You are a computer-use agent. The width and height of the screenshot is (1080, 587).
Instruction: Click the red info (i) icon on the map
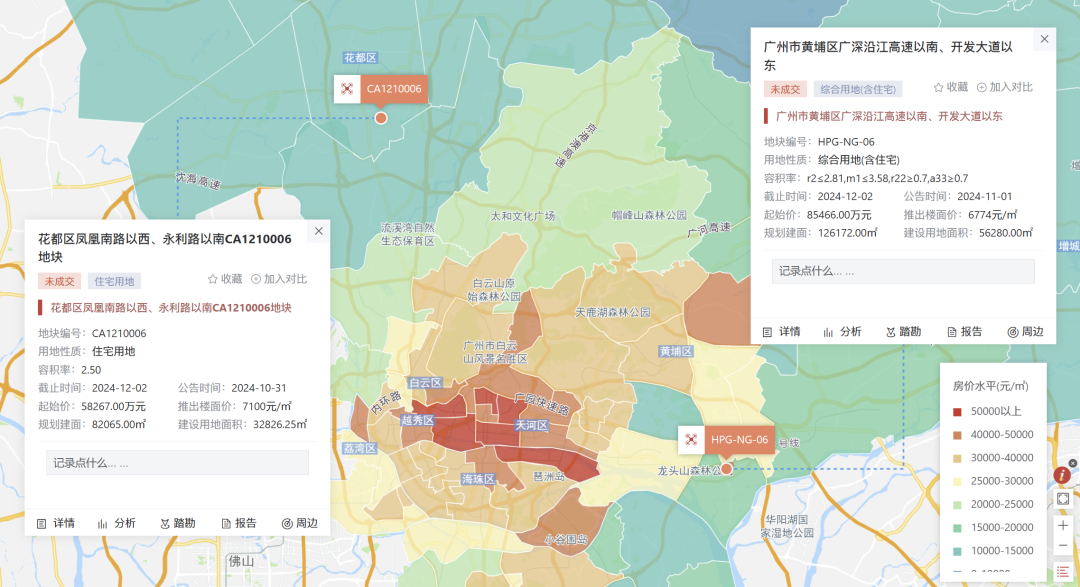pos(1061,476)
